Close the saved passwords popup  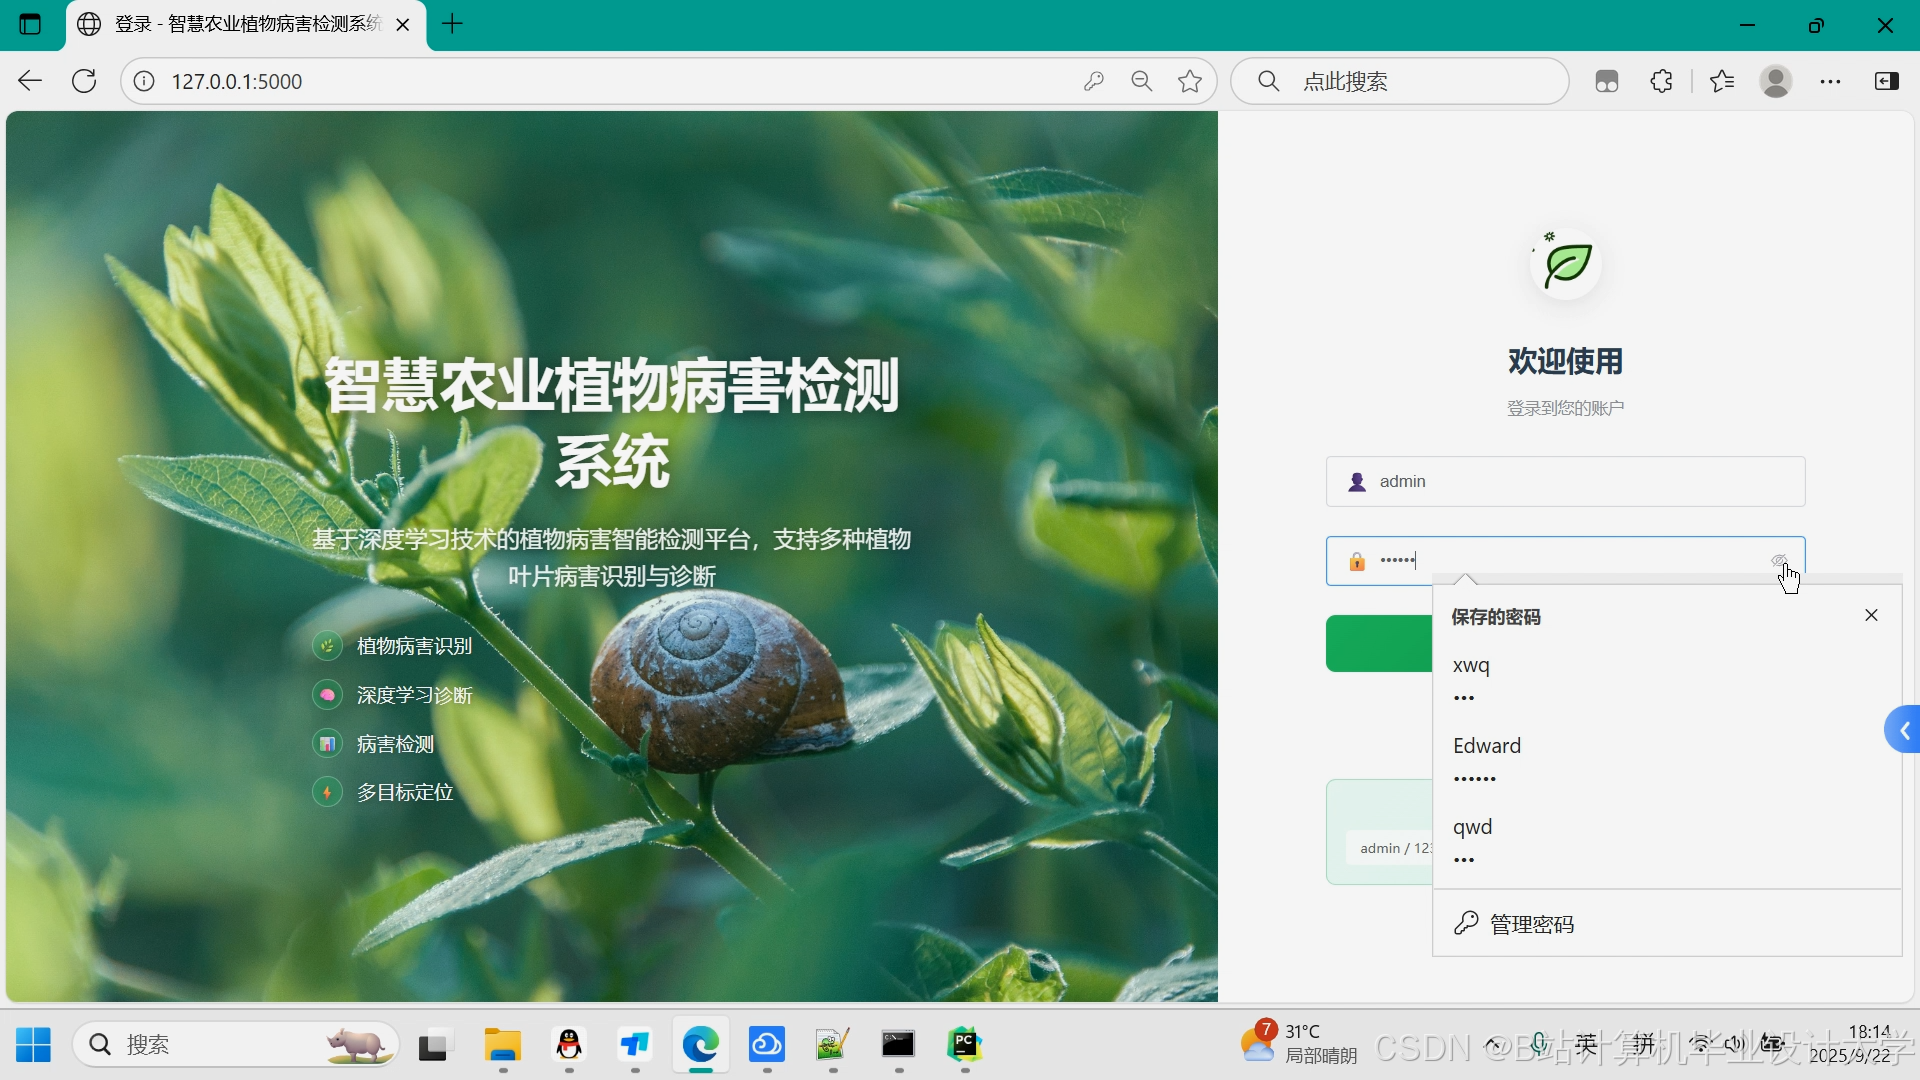1871,615
